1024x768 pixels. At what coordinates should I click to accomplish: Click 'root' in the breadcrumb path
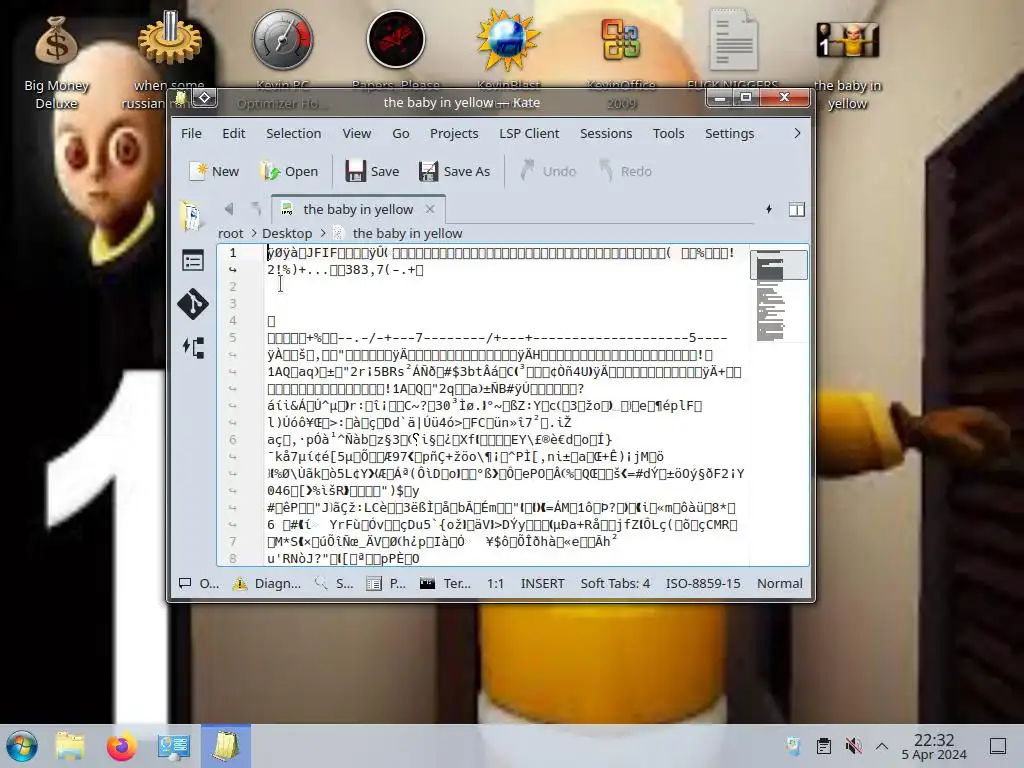click(x=231, y=233)
